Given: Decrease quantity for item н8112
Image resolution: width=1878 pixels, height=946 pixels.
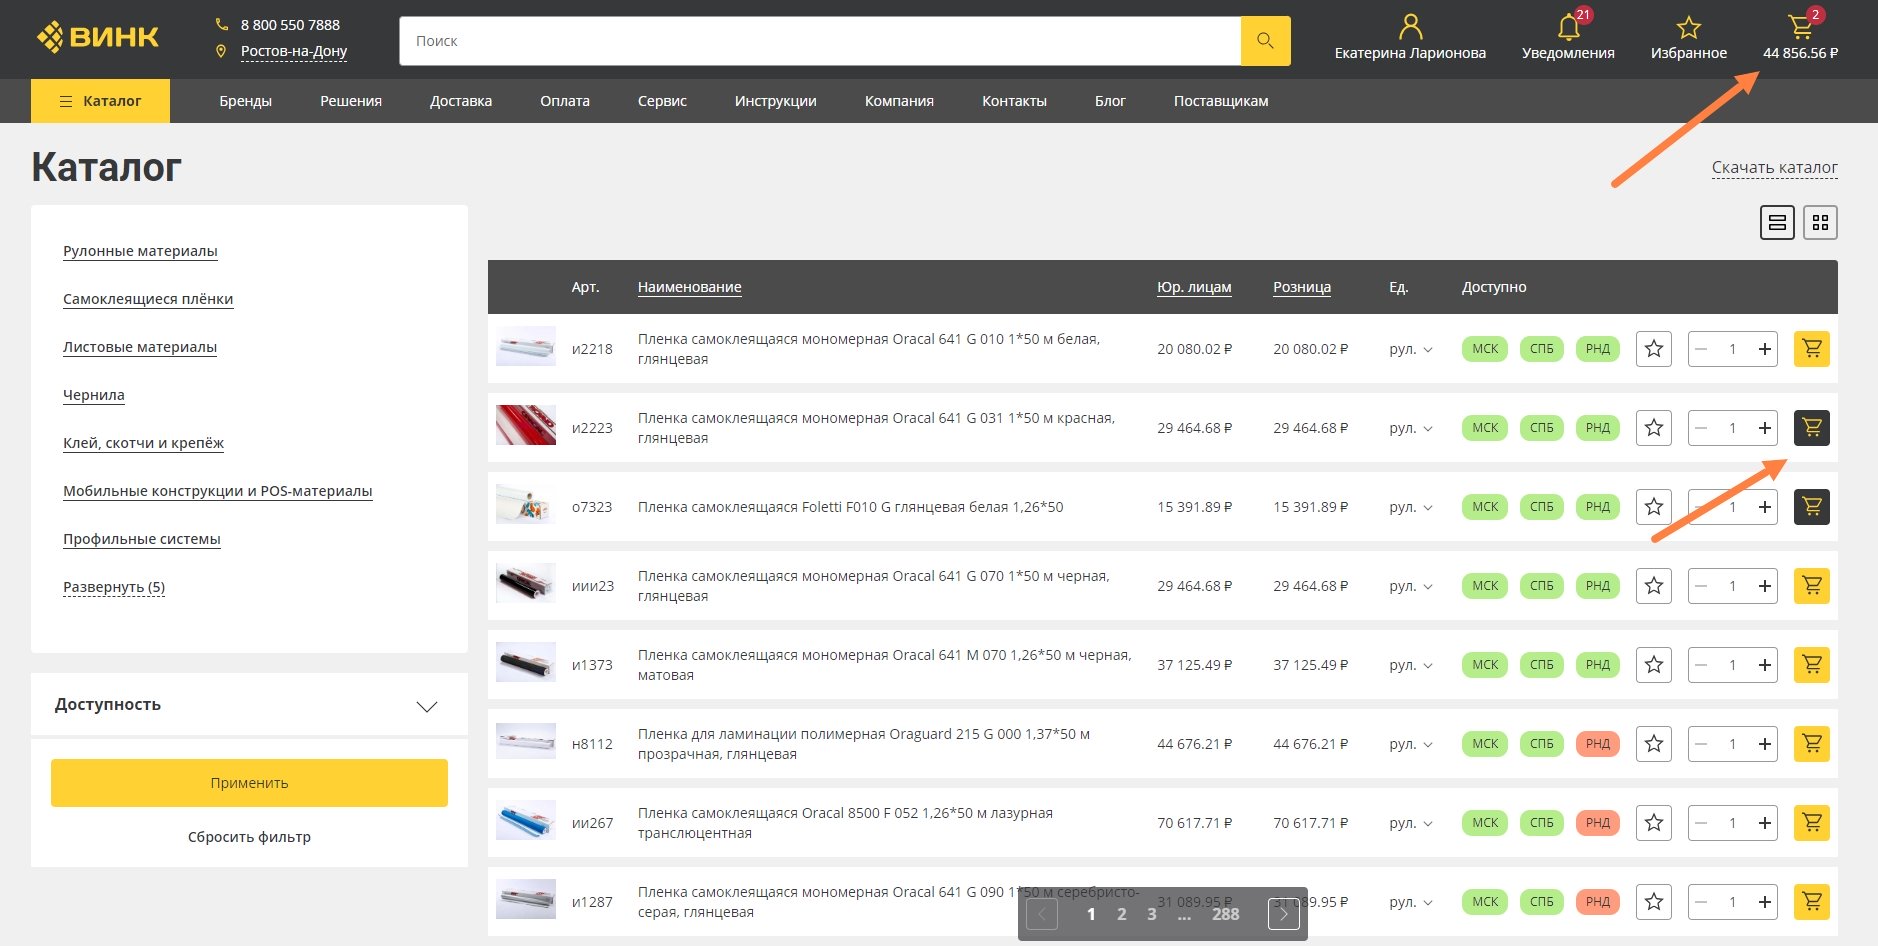Looking at the screenshot, I should click(x=1701, y=744).
